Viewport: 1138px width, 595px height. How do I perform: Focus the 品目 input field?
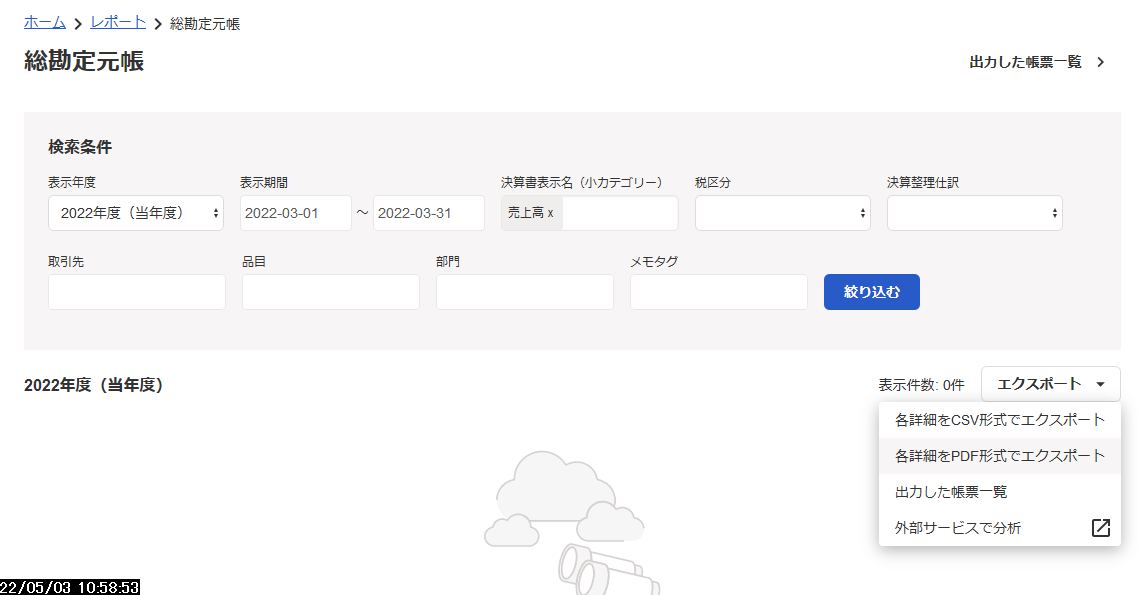331,292
